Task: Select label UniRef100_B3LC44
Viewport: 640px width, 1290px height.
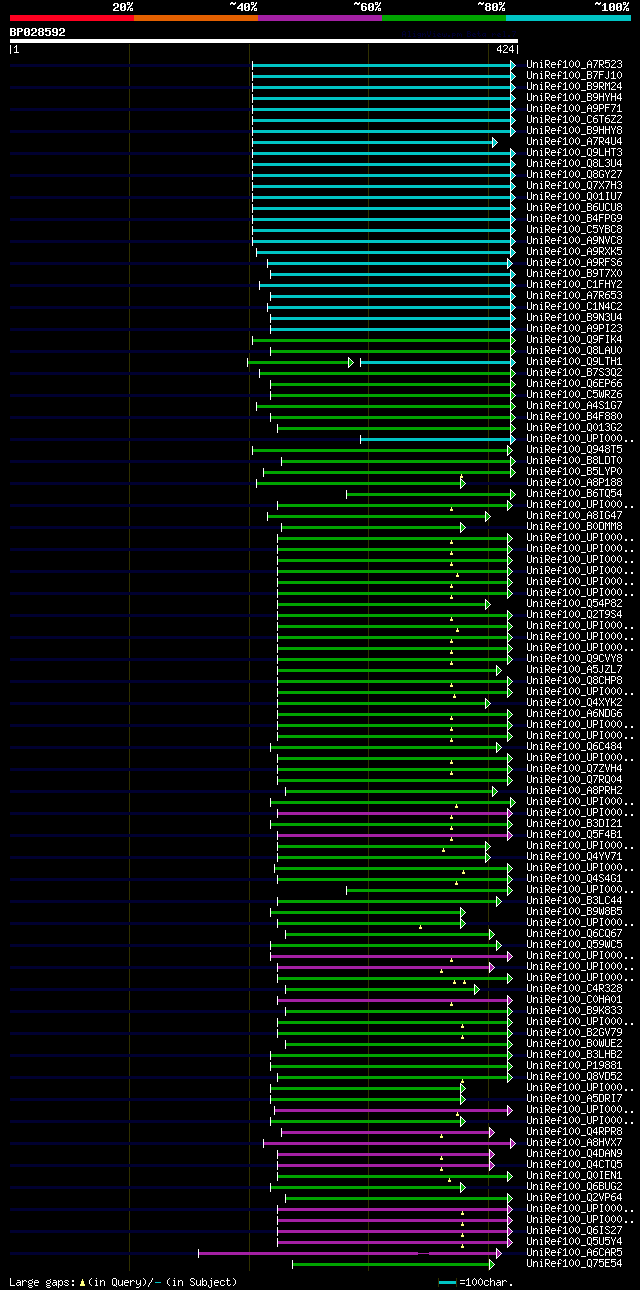Action: pos(574,900)
